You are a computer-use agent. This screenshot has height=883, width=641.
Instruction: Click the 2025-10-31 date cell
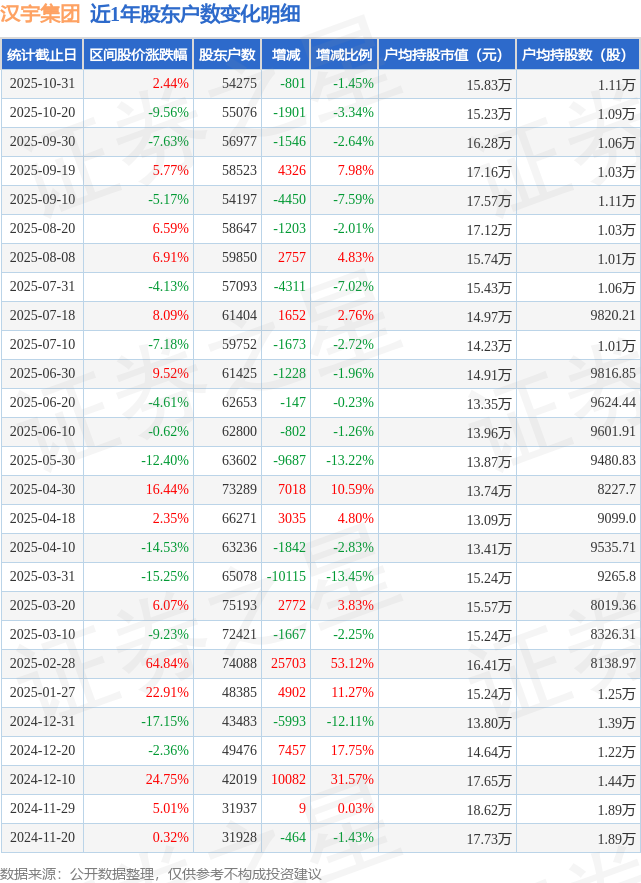click(42, 84)
